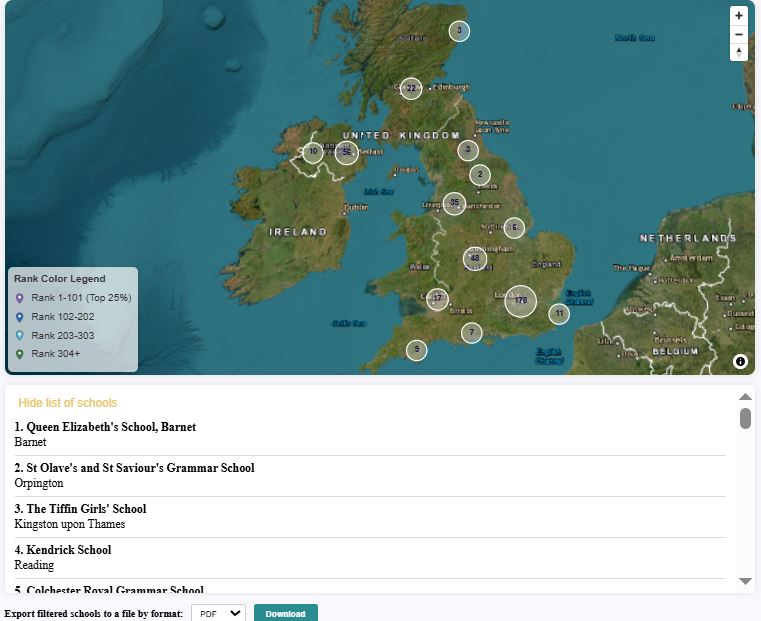The width and height of the screenshot is (761, 621).
Task: Click the light blue Rank 203-303 legend pin
Action: pos(19,336)
